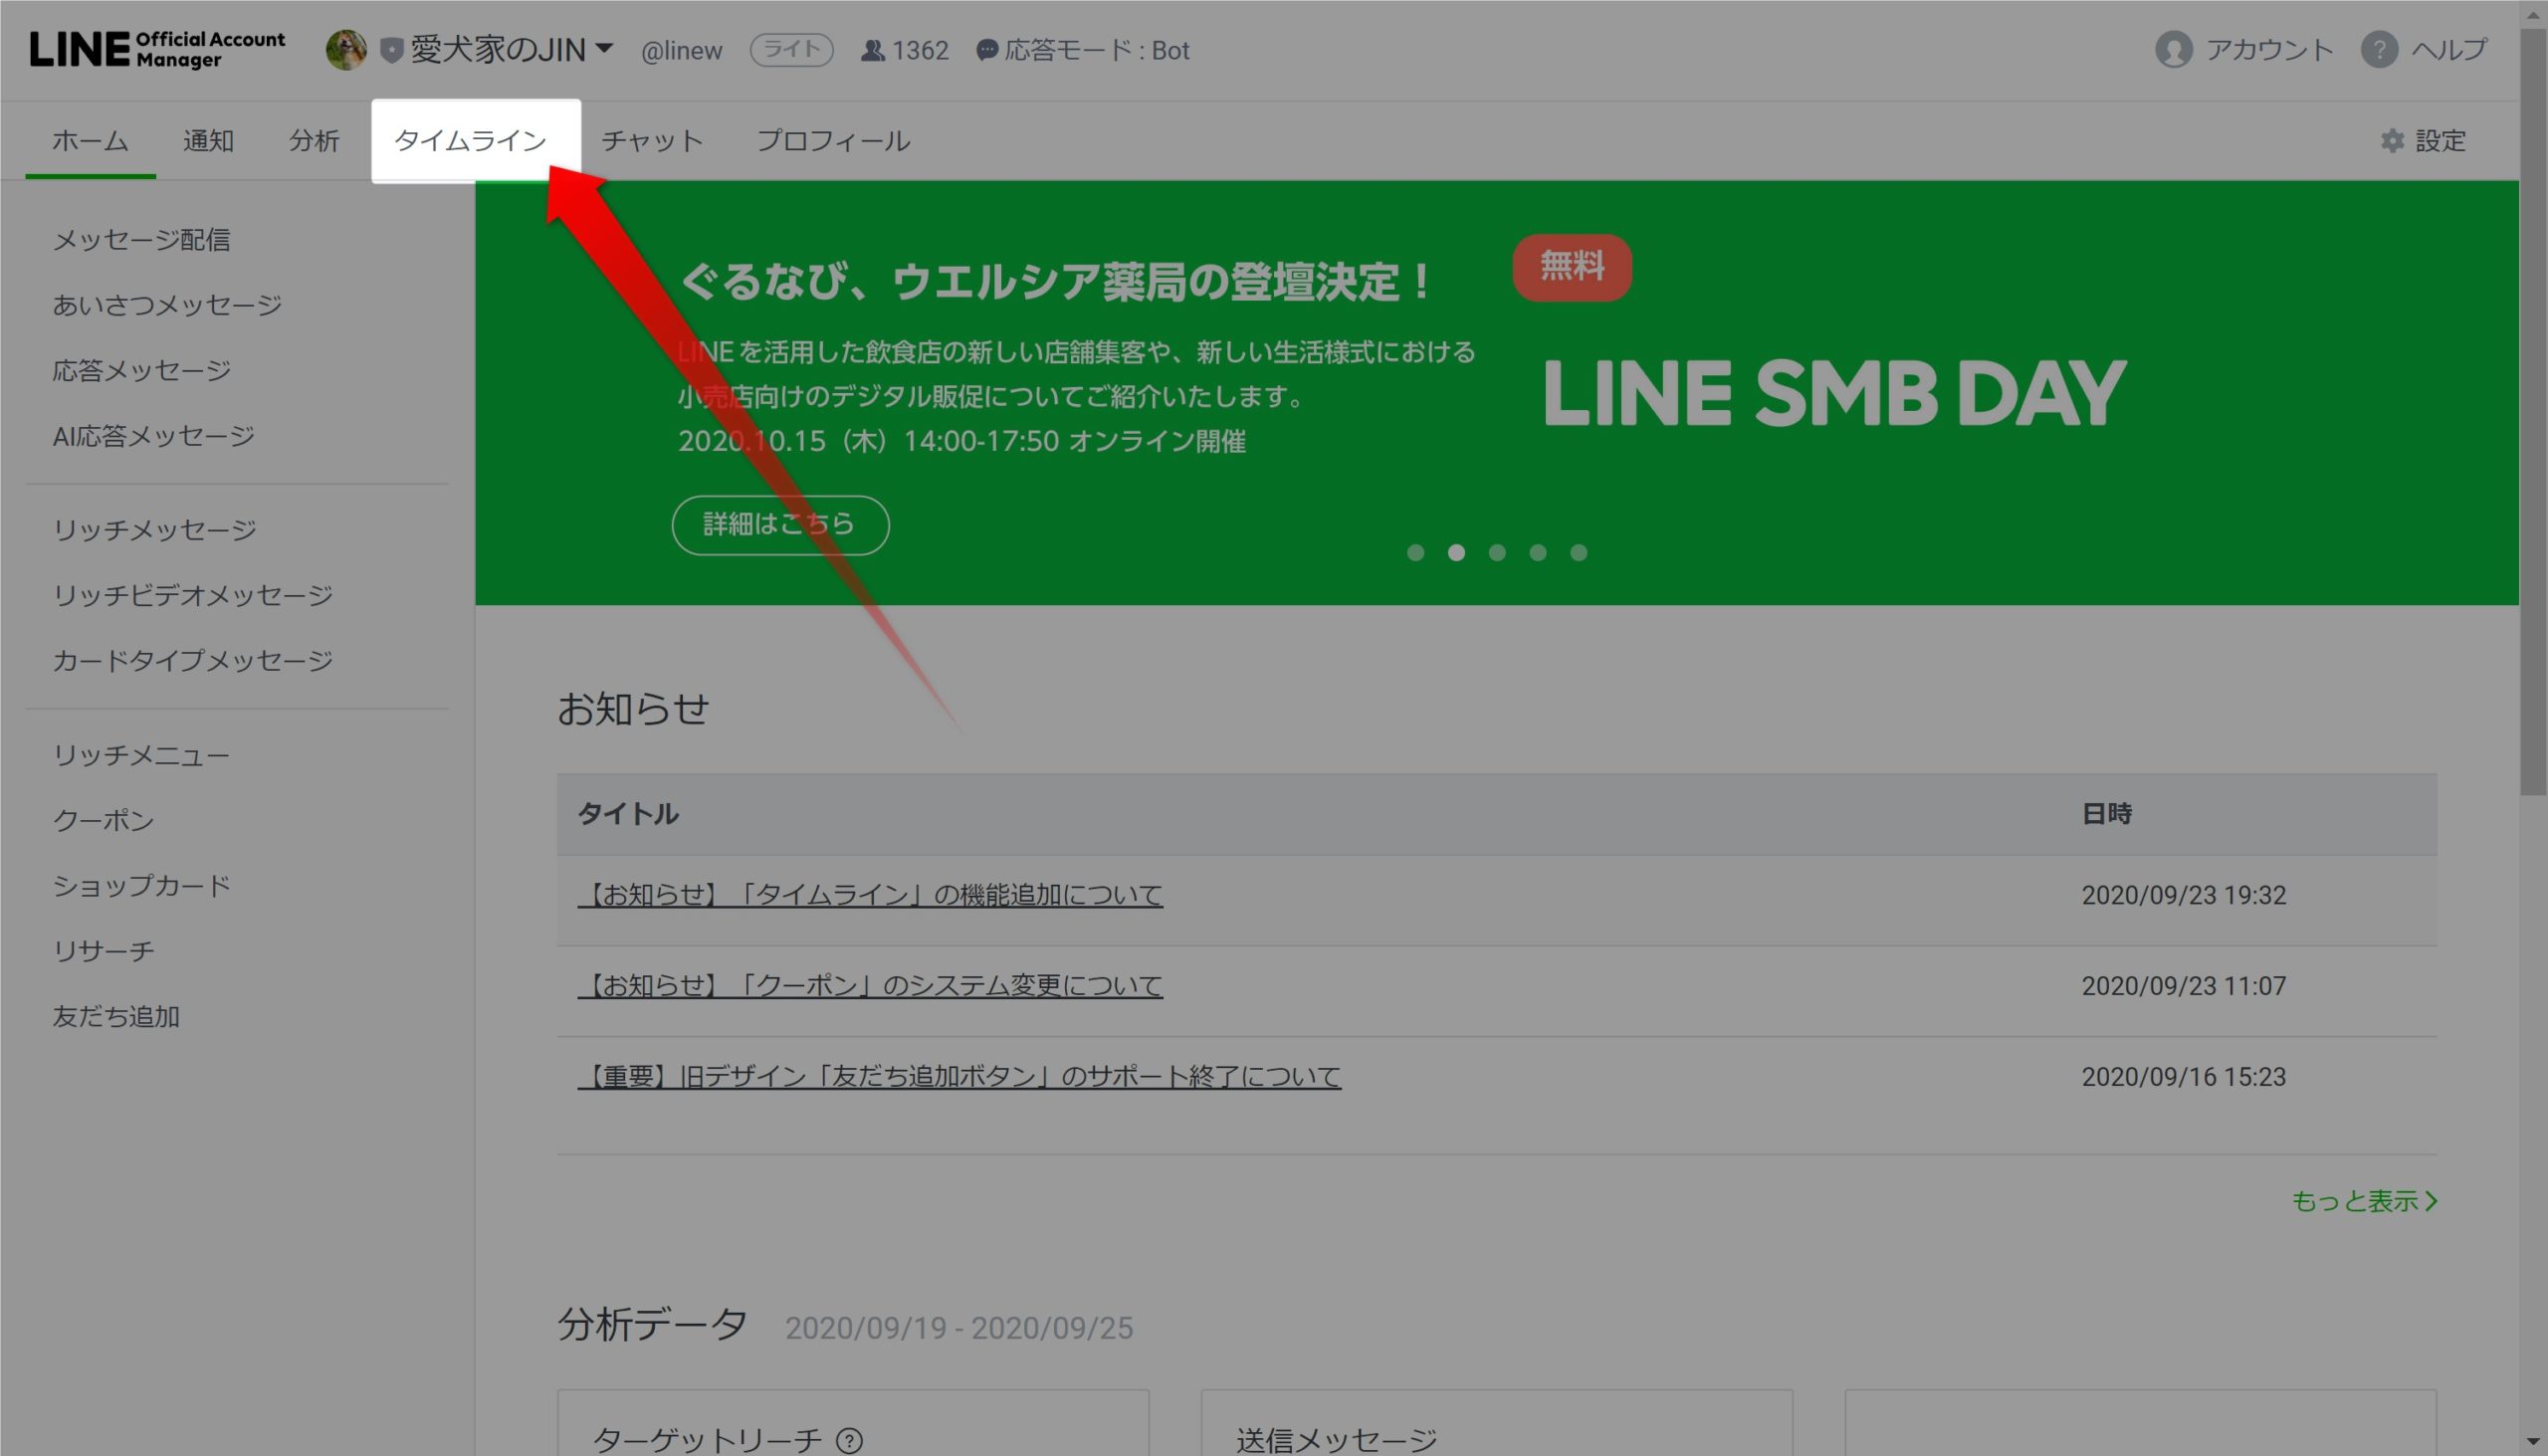Click the help question mark icon
This screenshot has height=1456, width=2548.
point(2379,49)
